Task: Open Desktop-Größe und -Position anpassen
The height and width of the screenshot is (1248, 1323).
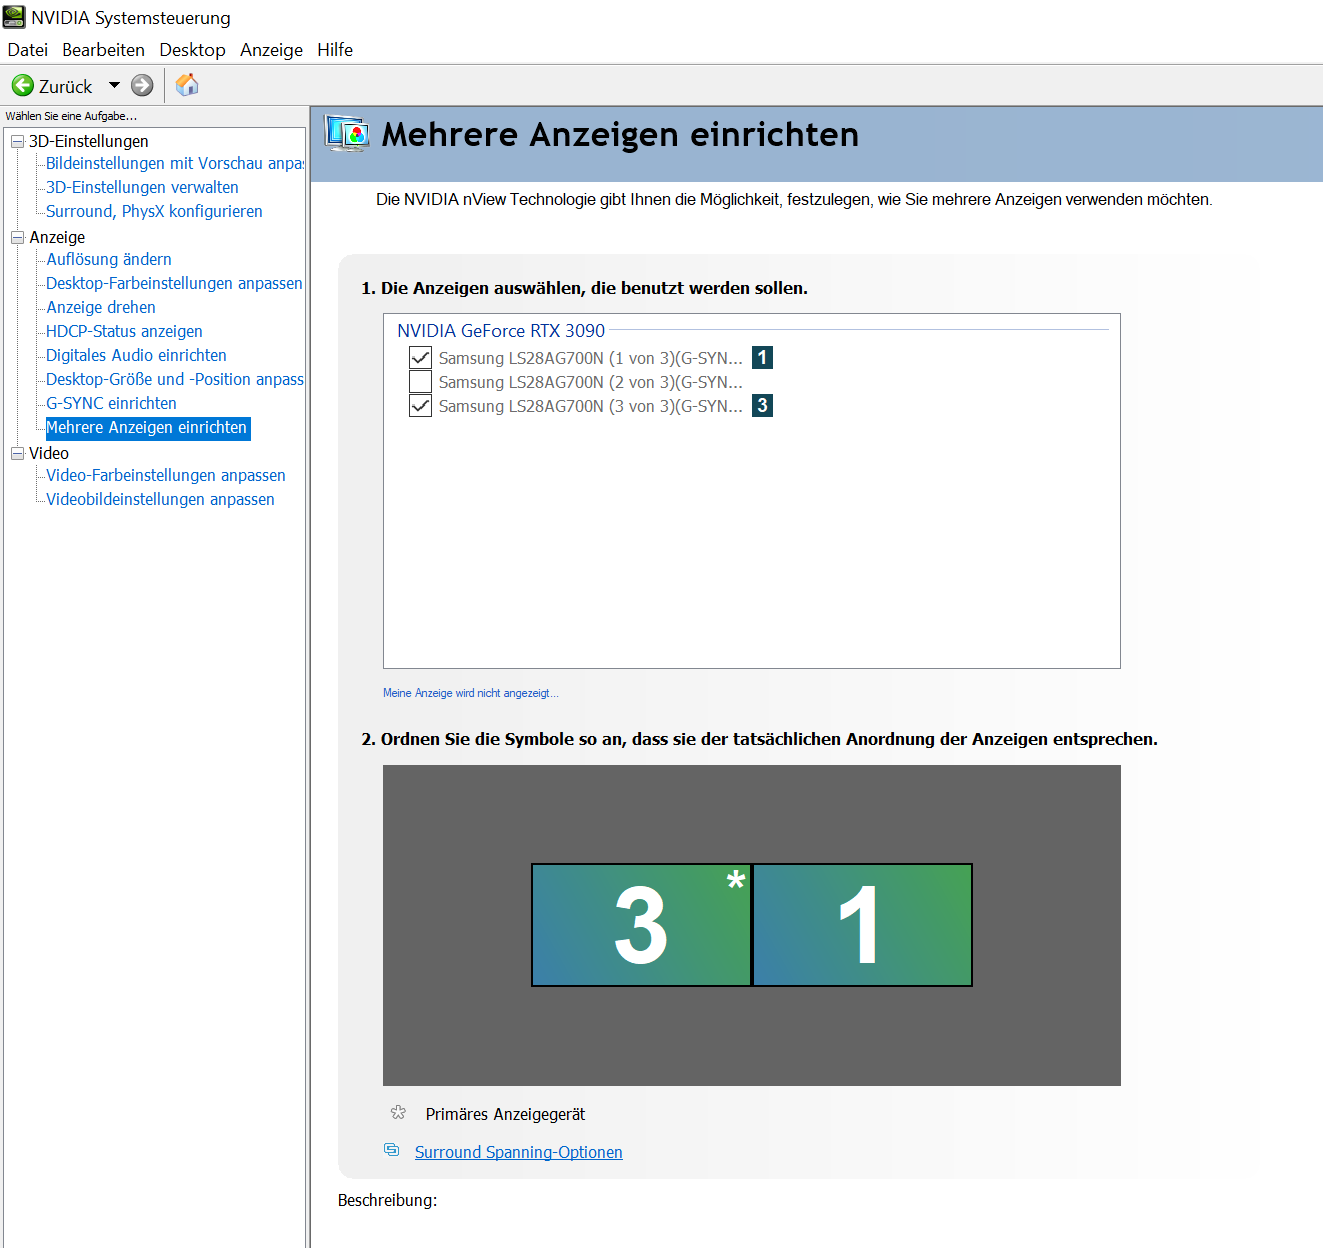Action: (175, 379)
